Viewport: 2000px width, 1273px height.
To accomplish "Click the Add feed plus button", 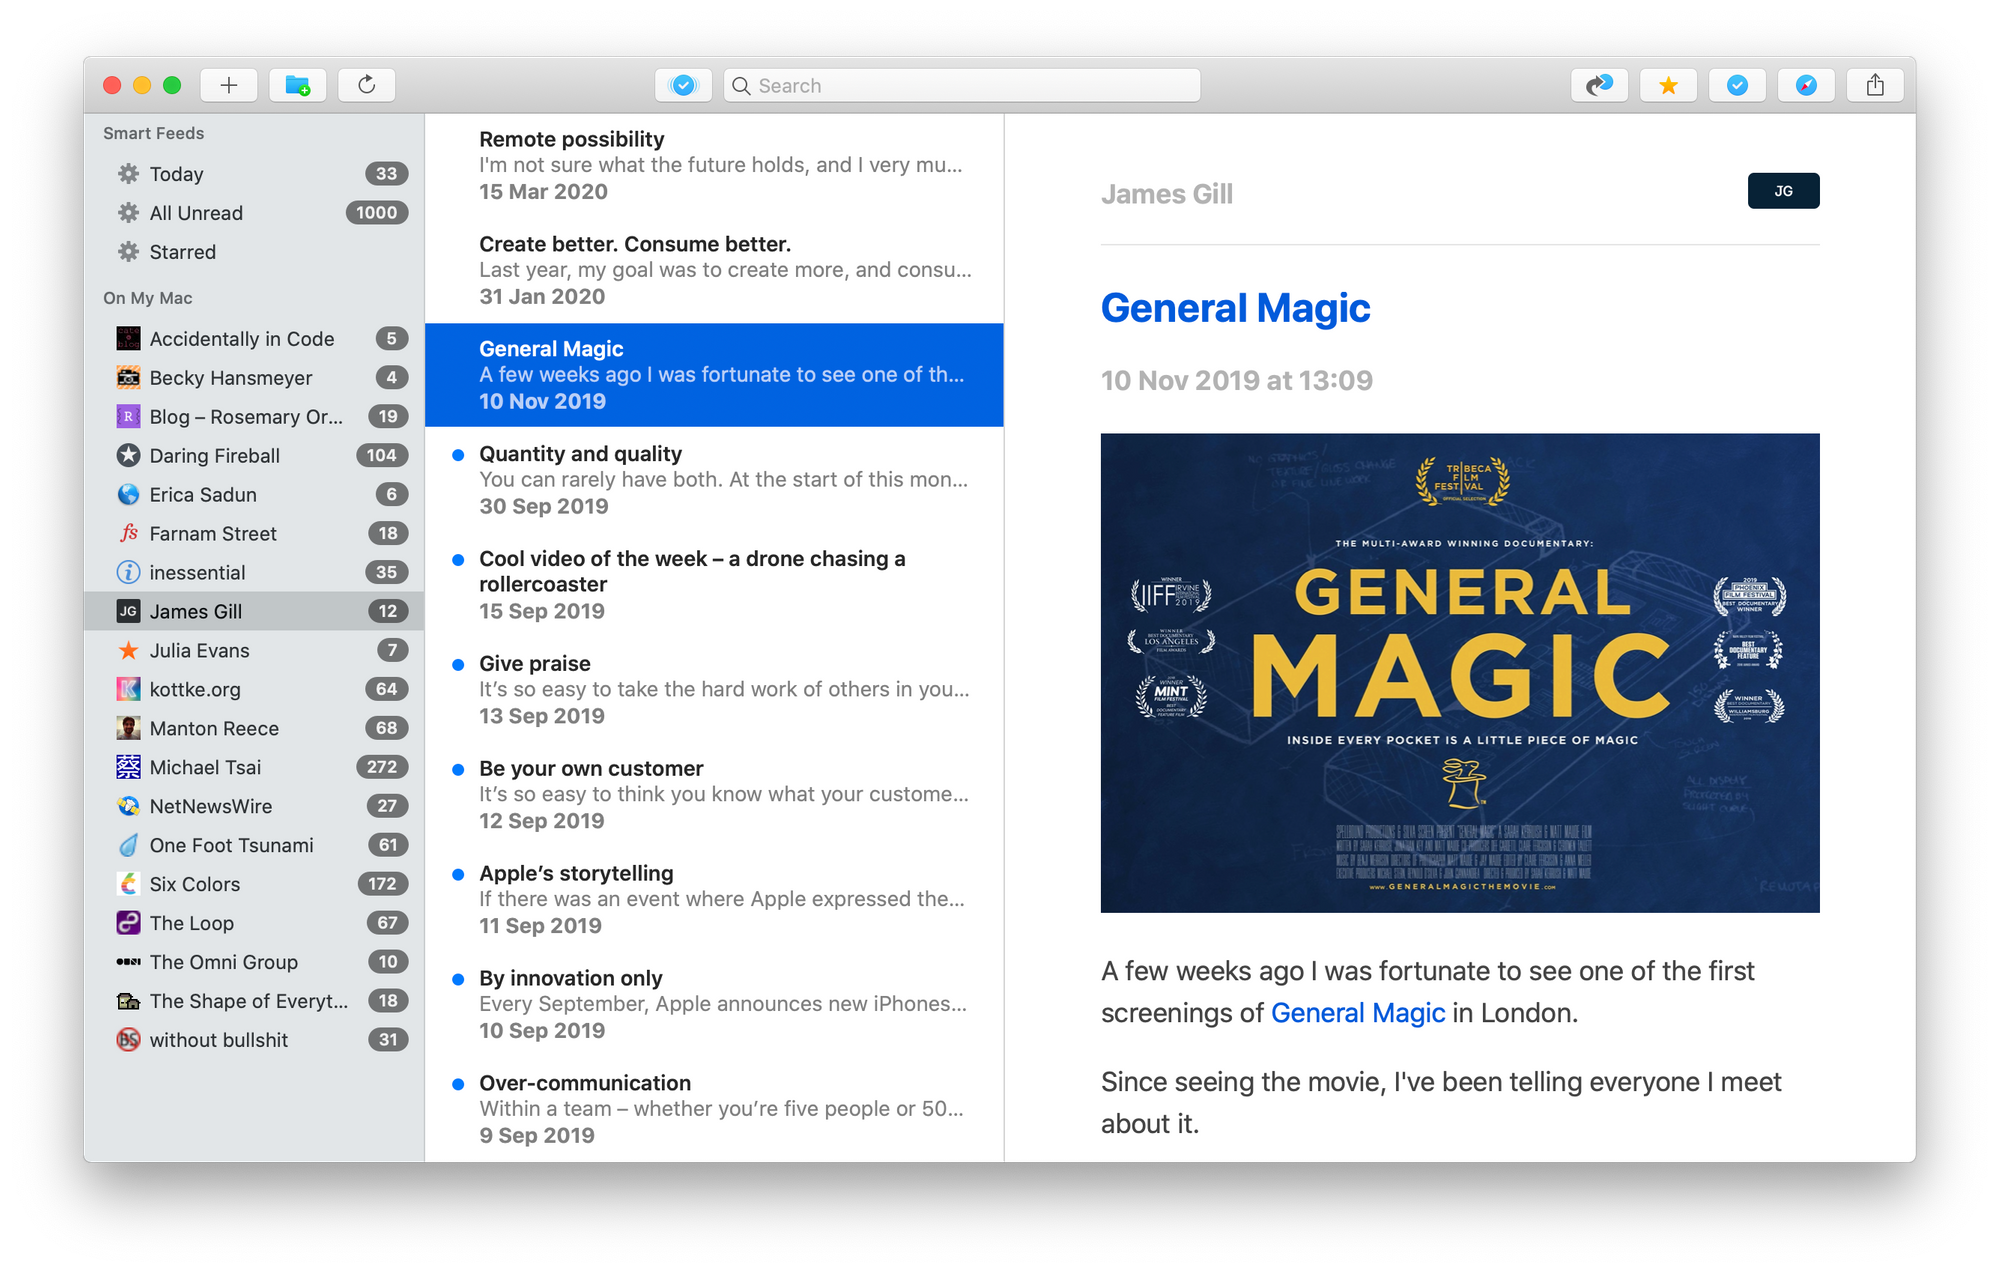I will [229, 86].
